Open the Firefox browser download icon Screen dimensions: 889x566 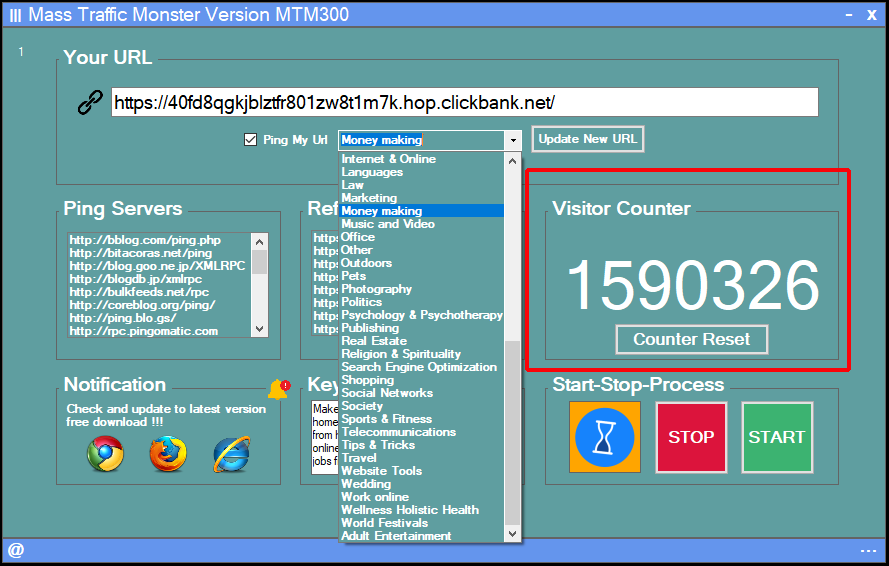(168, 454)
